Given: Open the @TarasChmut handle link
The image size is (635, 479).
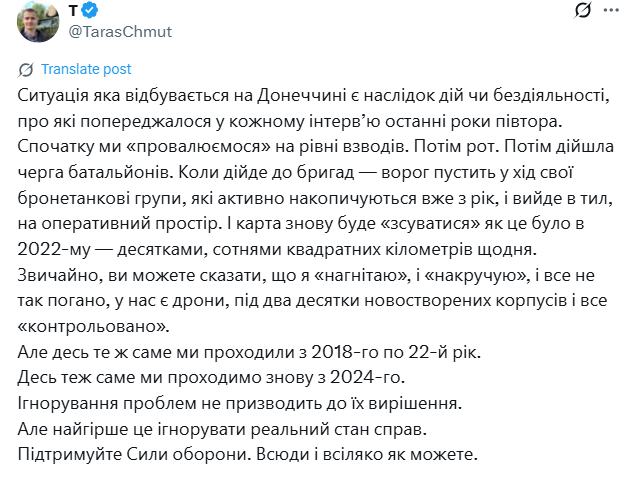Looking at the screenshot, I should [x=120, y=32].
